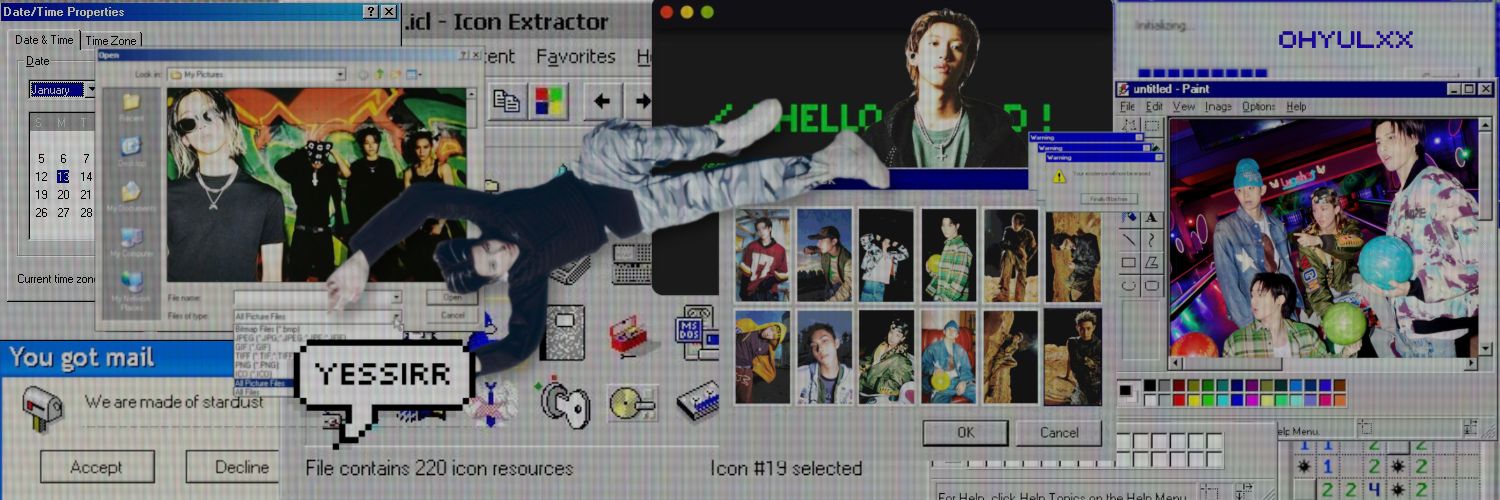Click 'We are made of stardust' message text
The height and width of the screenshot is (500, 1500).
[174, 402]
